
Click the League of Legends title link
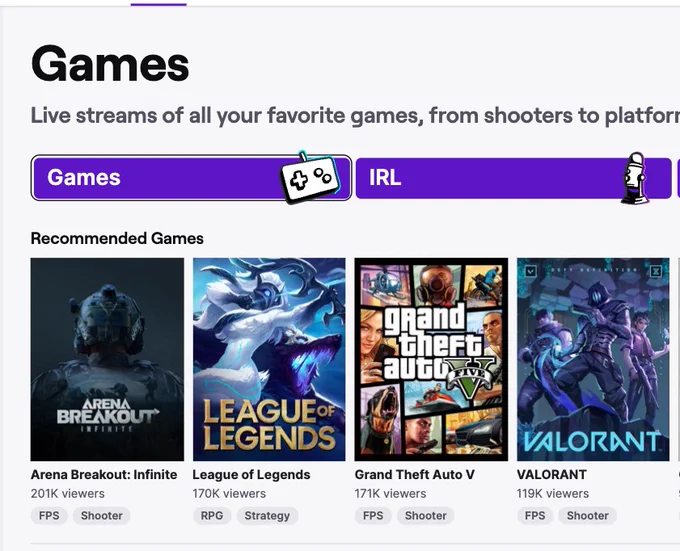(251, 475)
